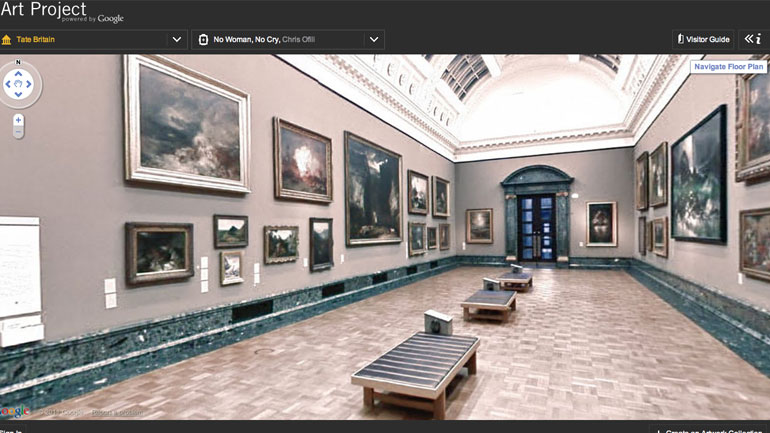Walk toward the blue double doors at the far end
Viewport: 770px width, 433px height.
(537, 227)
